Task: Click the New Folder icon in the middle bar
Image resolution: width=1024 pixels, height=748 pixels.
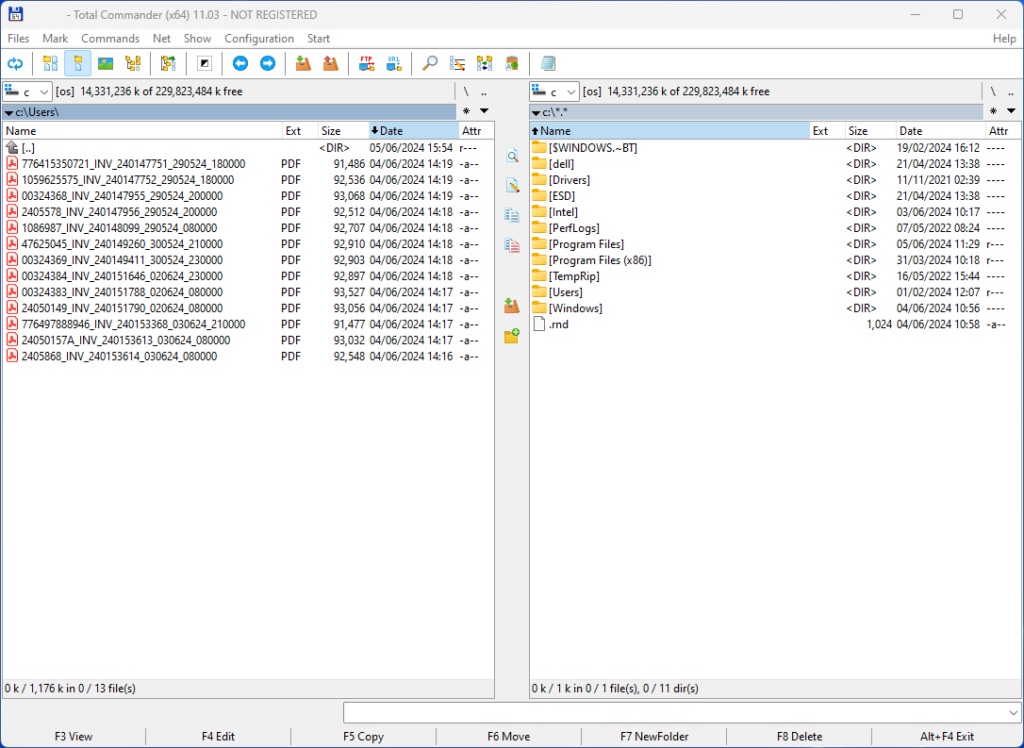Action: (512, 336)
